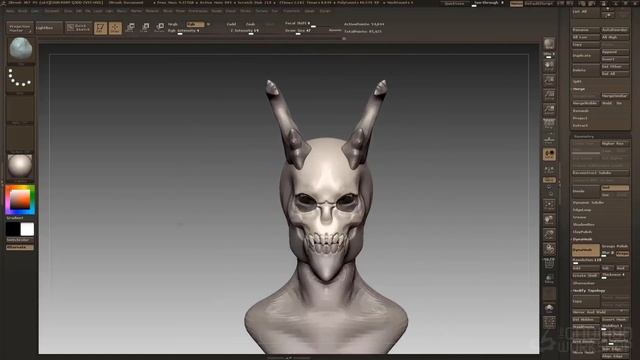Select the Scale transform tool in top shelf
This screenshot has width=640, height=360.
(x=145, y=28)
